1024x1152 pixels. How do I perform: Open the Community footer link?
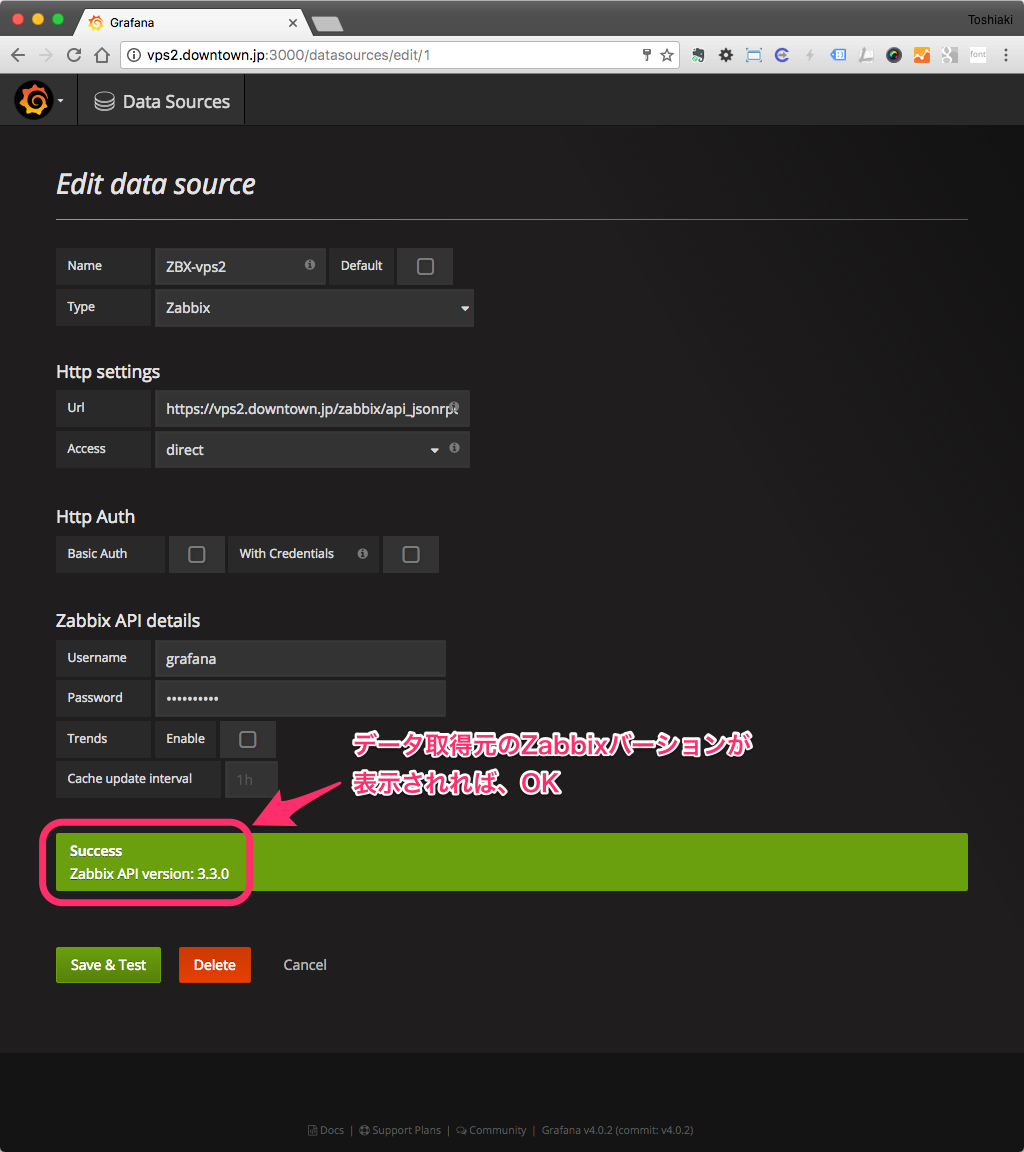point(491,1130)
